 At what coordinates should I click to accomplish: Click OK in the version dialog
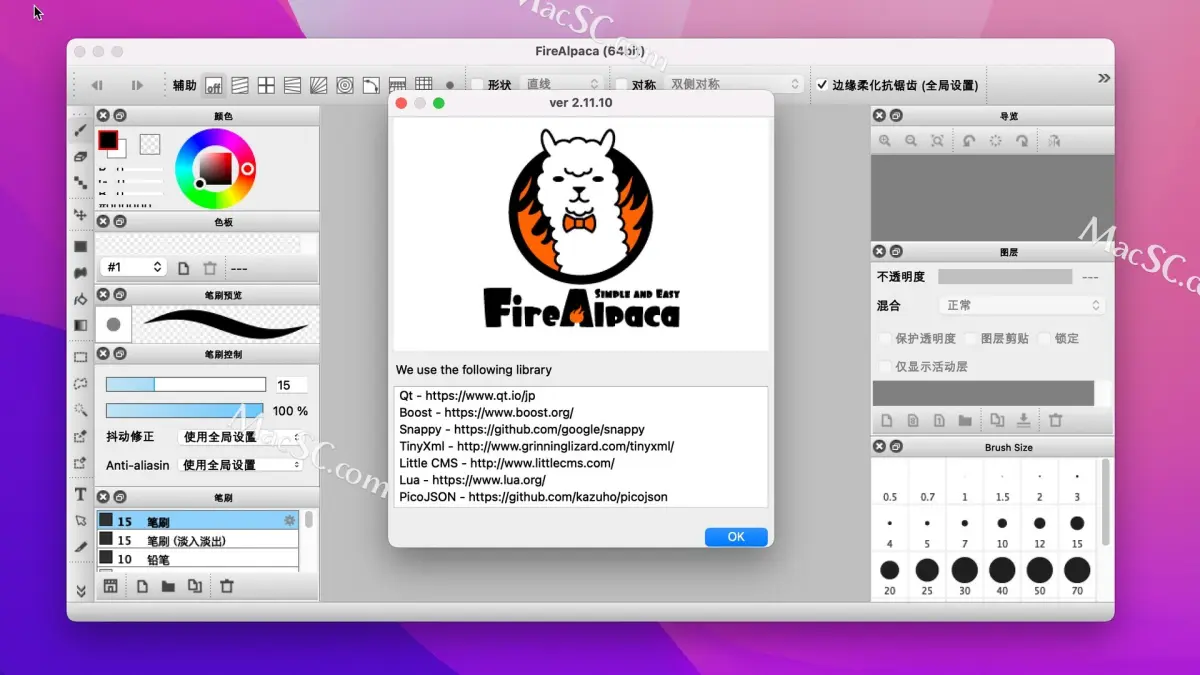point(736,537)
